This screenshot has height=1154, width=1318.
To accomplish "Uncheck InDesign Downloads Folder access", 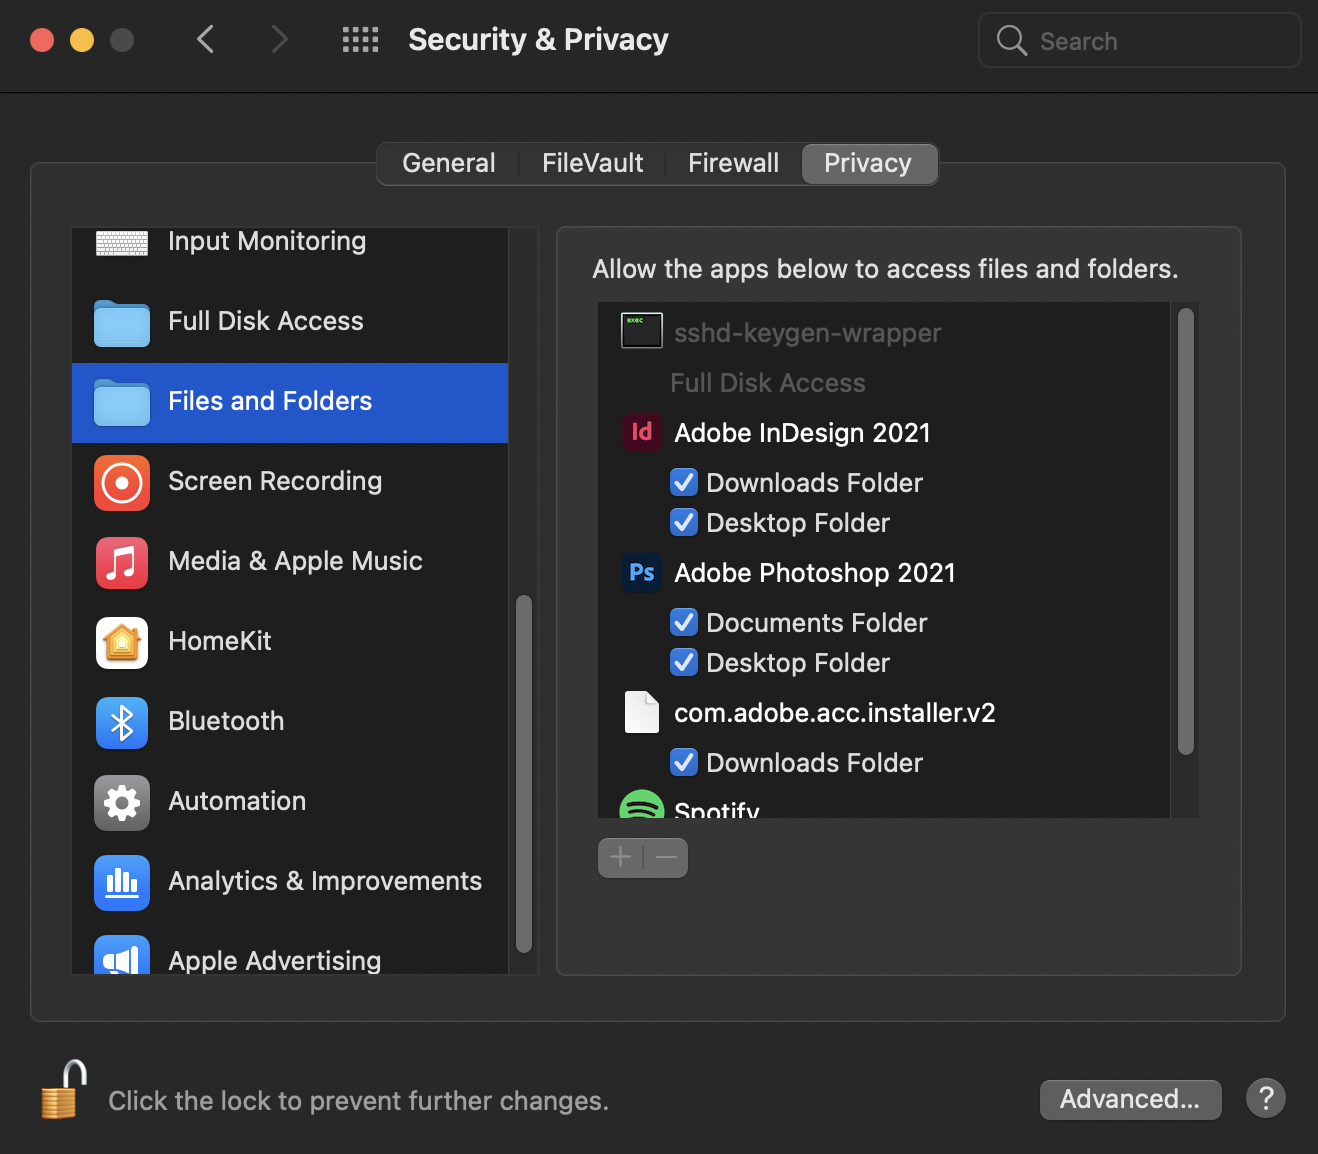I will coord(684,482).
